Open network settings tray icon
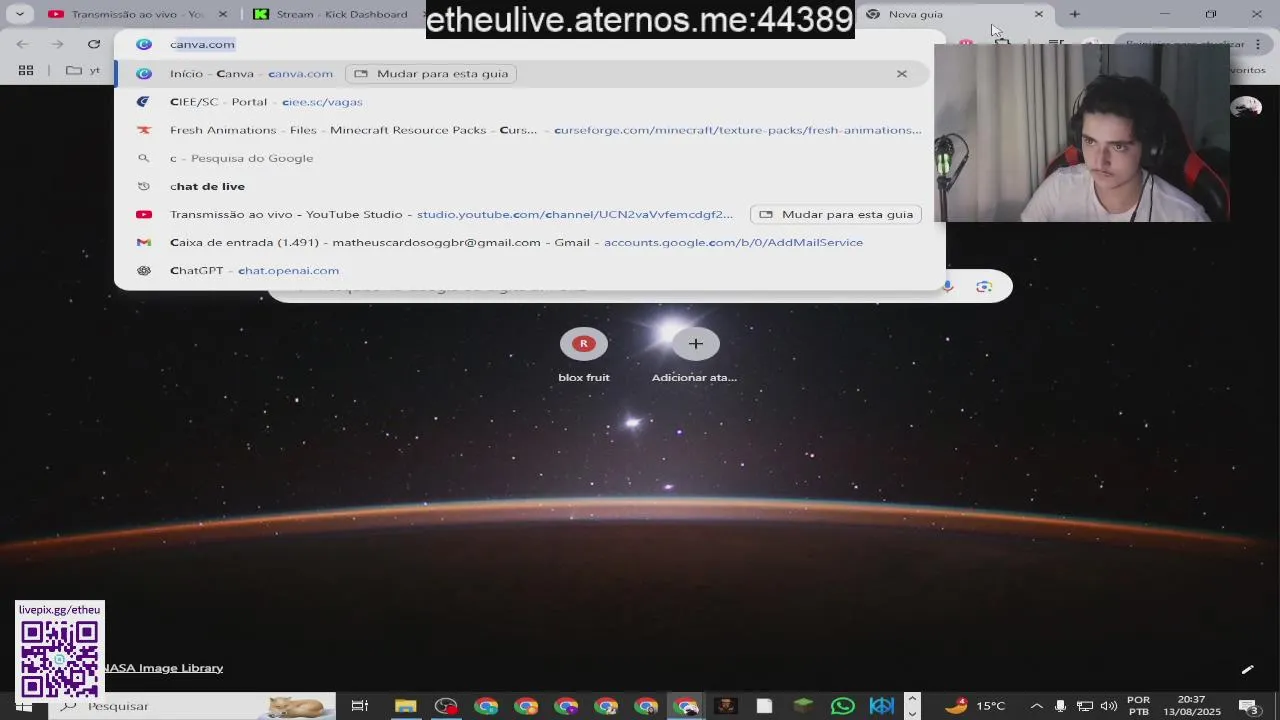This screenshot has height=720, width=1280. tap(1085, 706)
